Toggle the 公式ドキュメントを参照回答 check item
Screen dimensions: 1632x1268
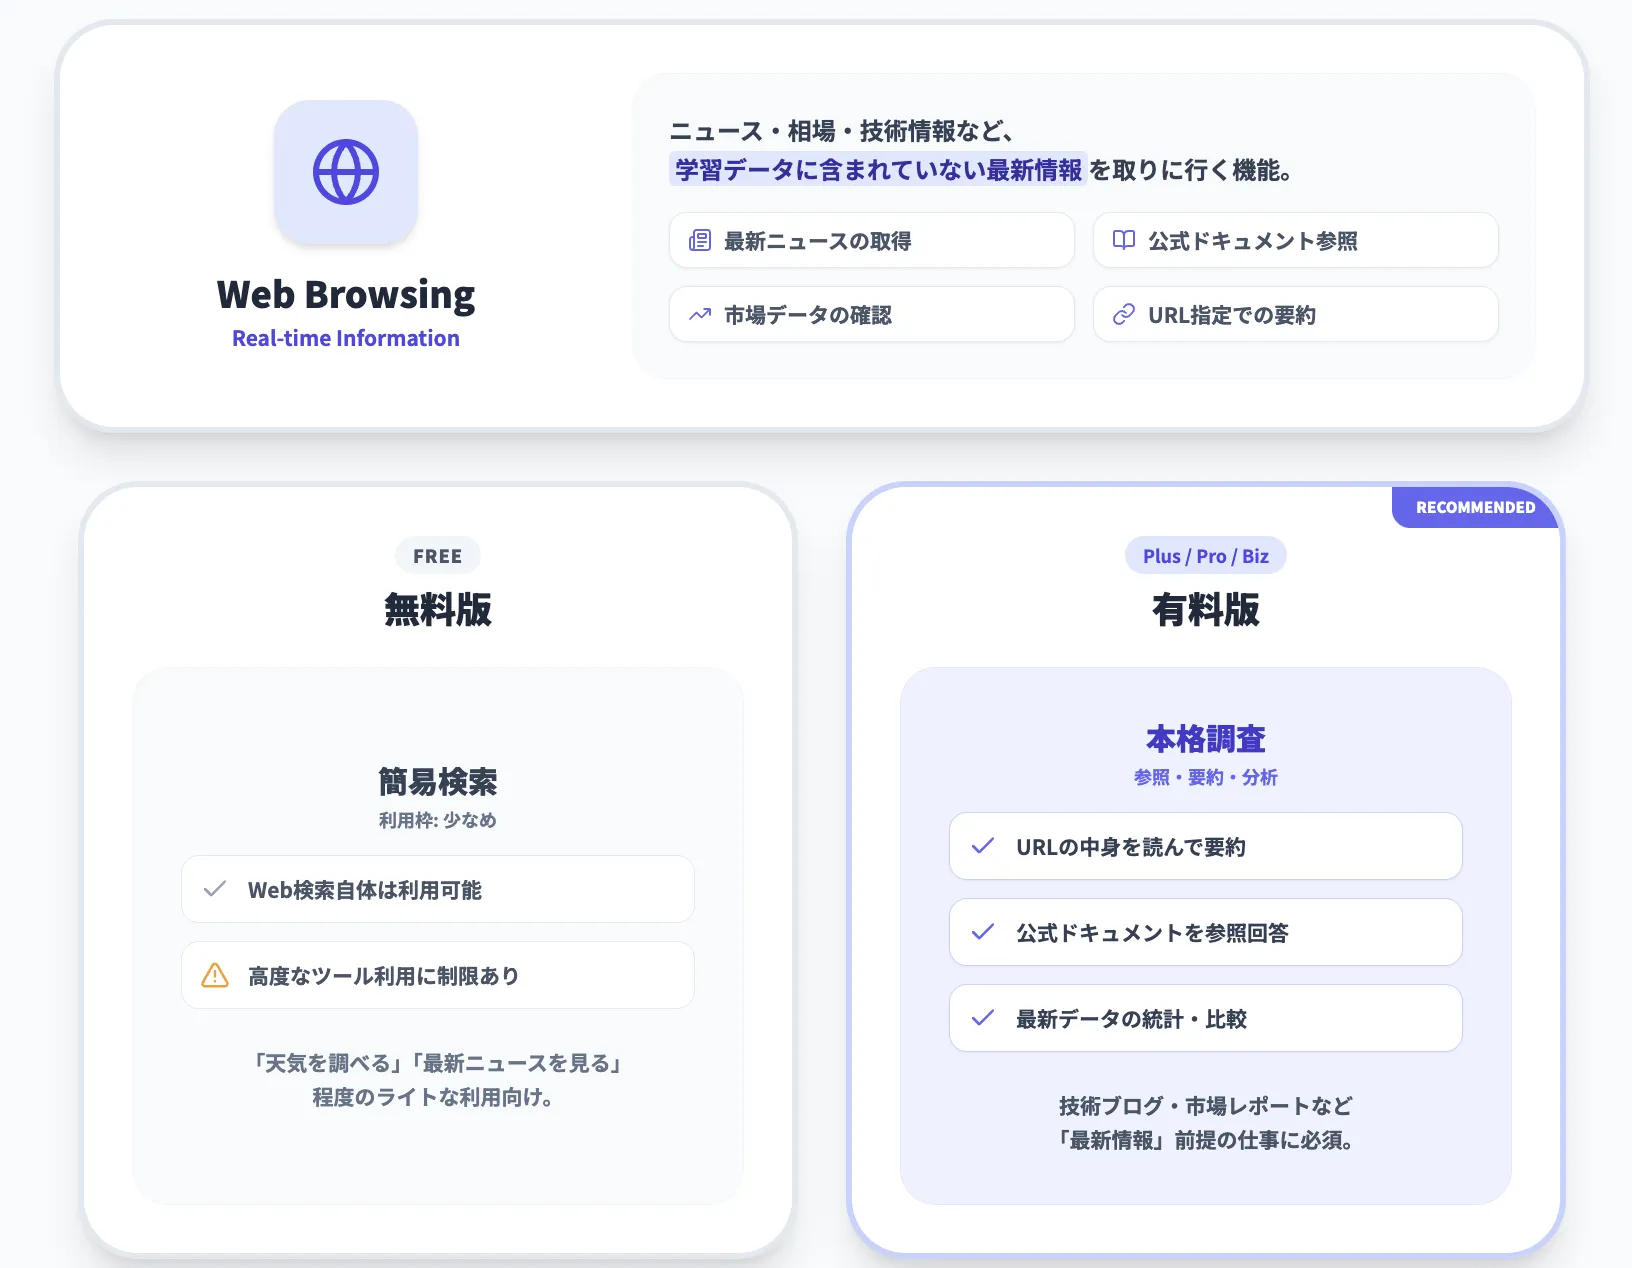[x=1204, y=932]
